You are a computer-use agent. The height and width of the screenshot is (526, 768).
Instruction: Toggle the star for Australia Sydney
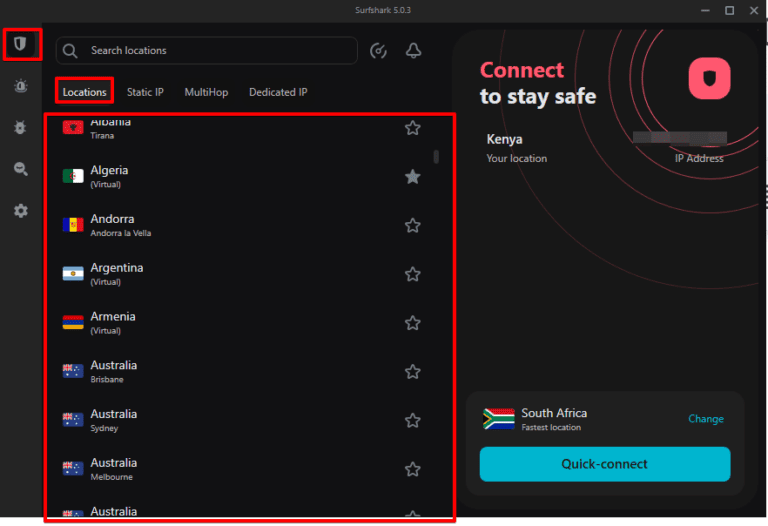point(412,421)
